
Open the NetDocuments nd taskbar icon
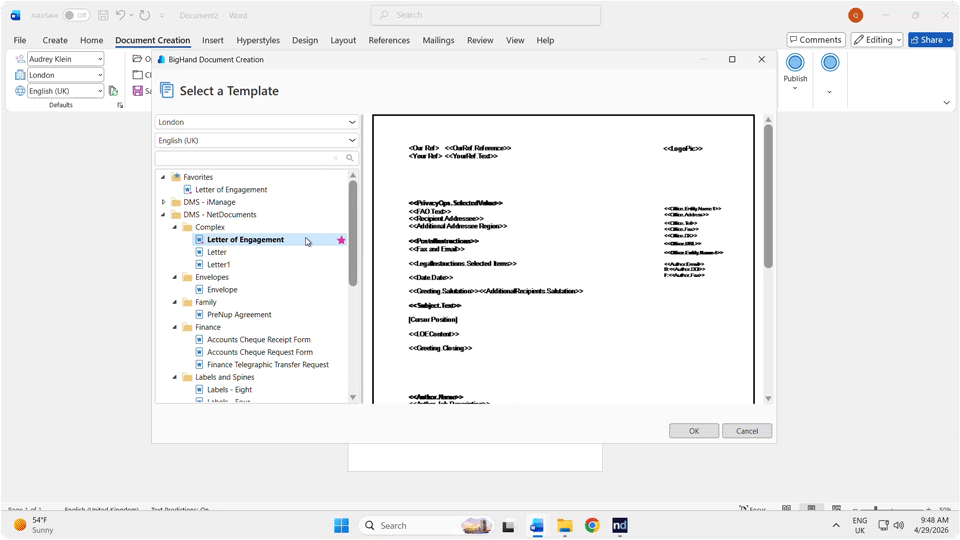coord(620,525)
